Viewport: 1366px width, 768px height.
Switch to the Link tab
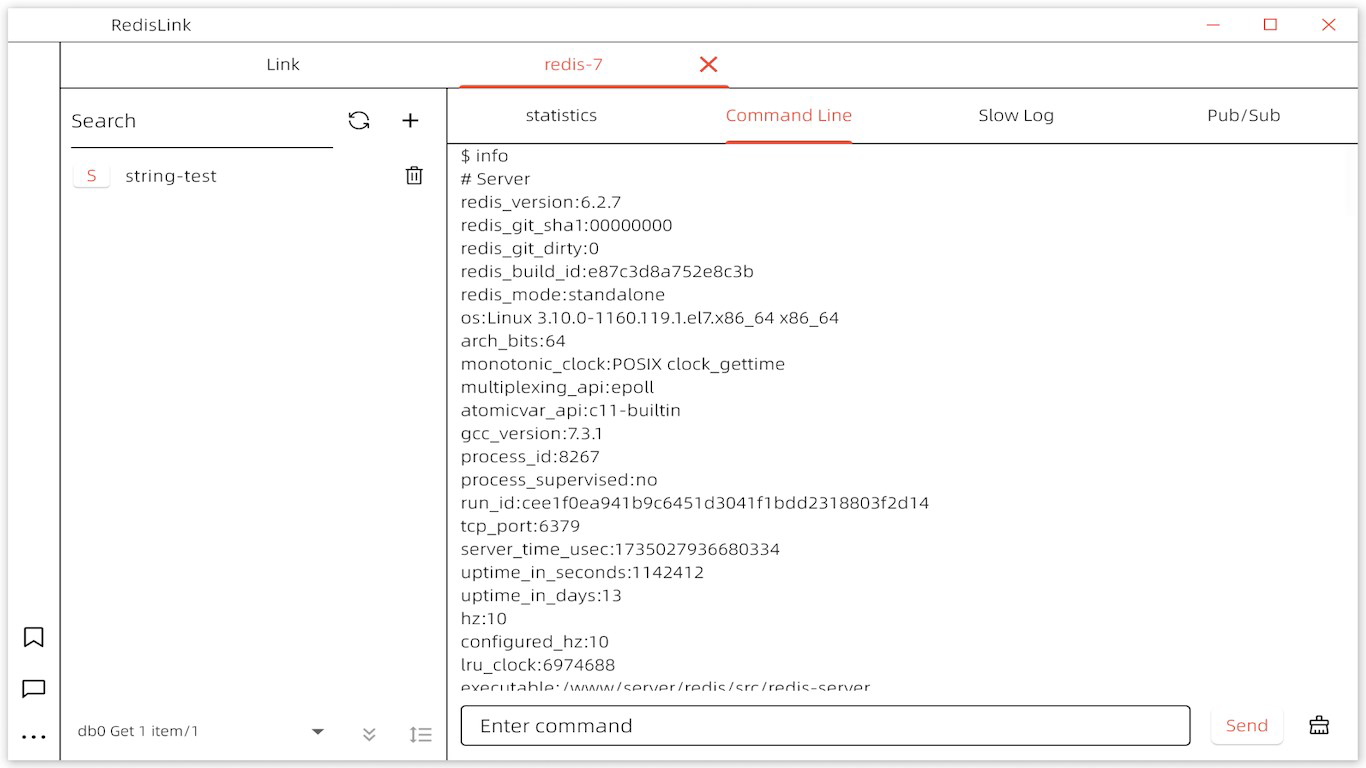[283, 65]
